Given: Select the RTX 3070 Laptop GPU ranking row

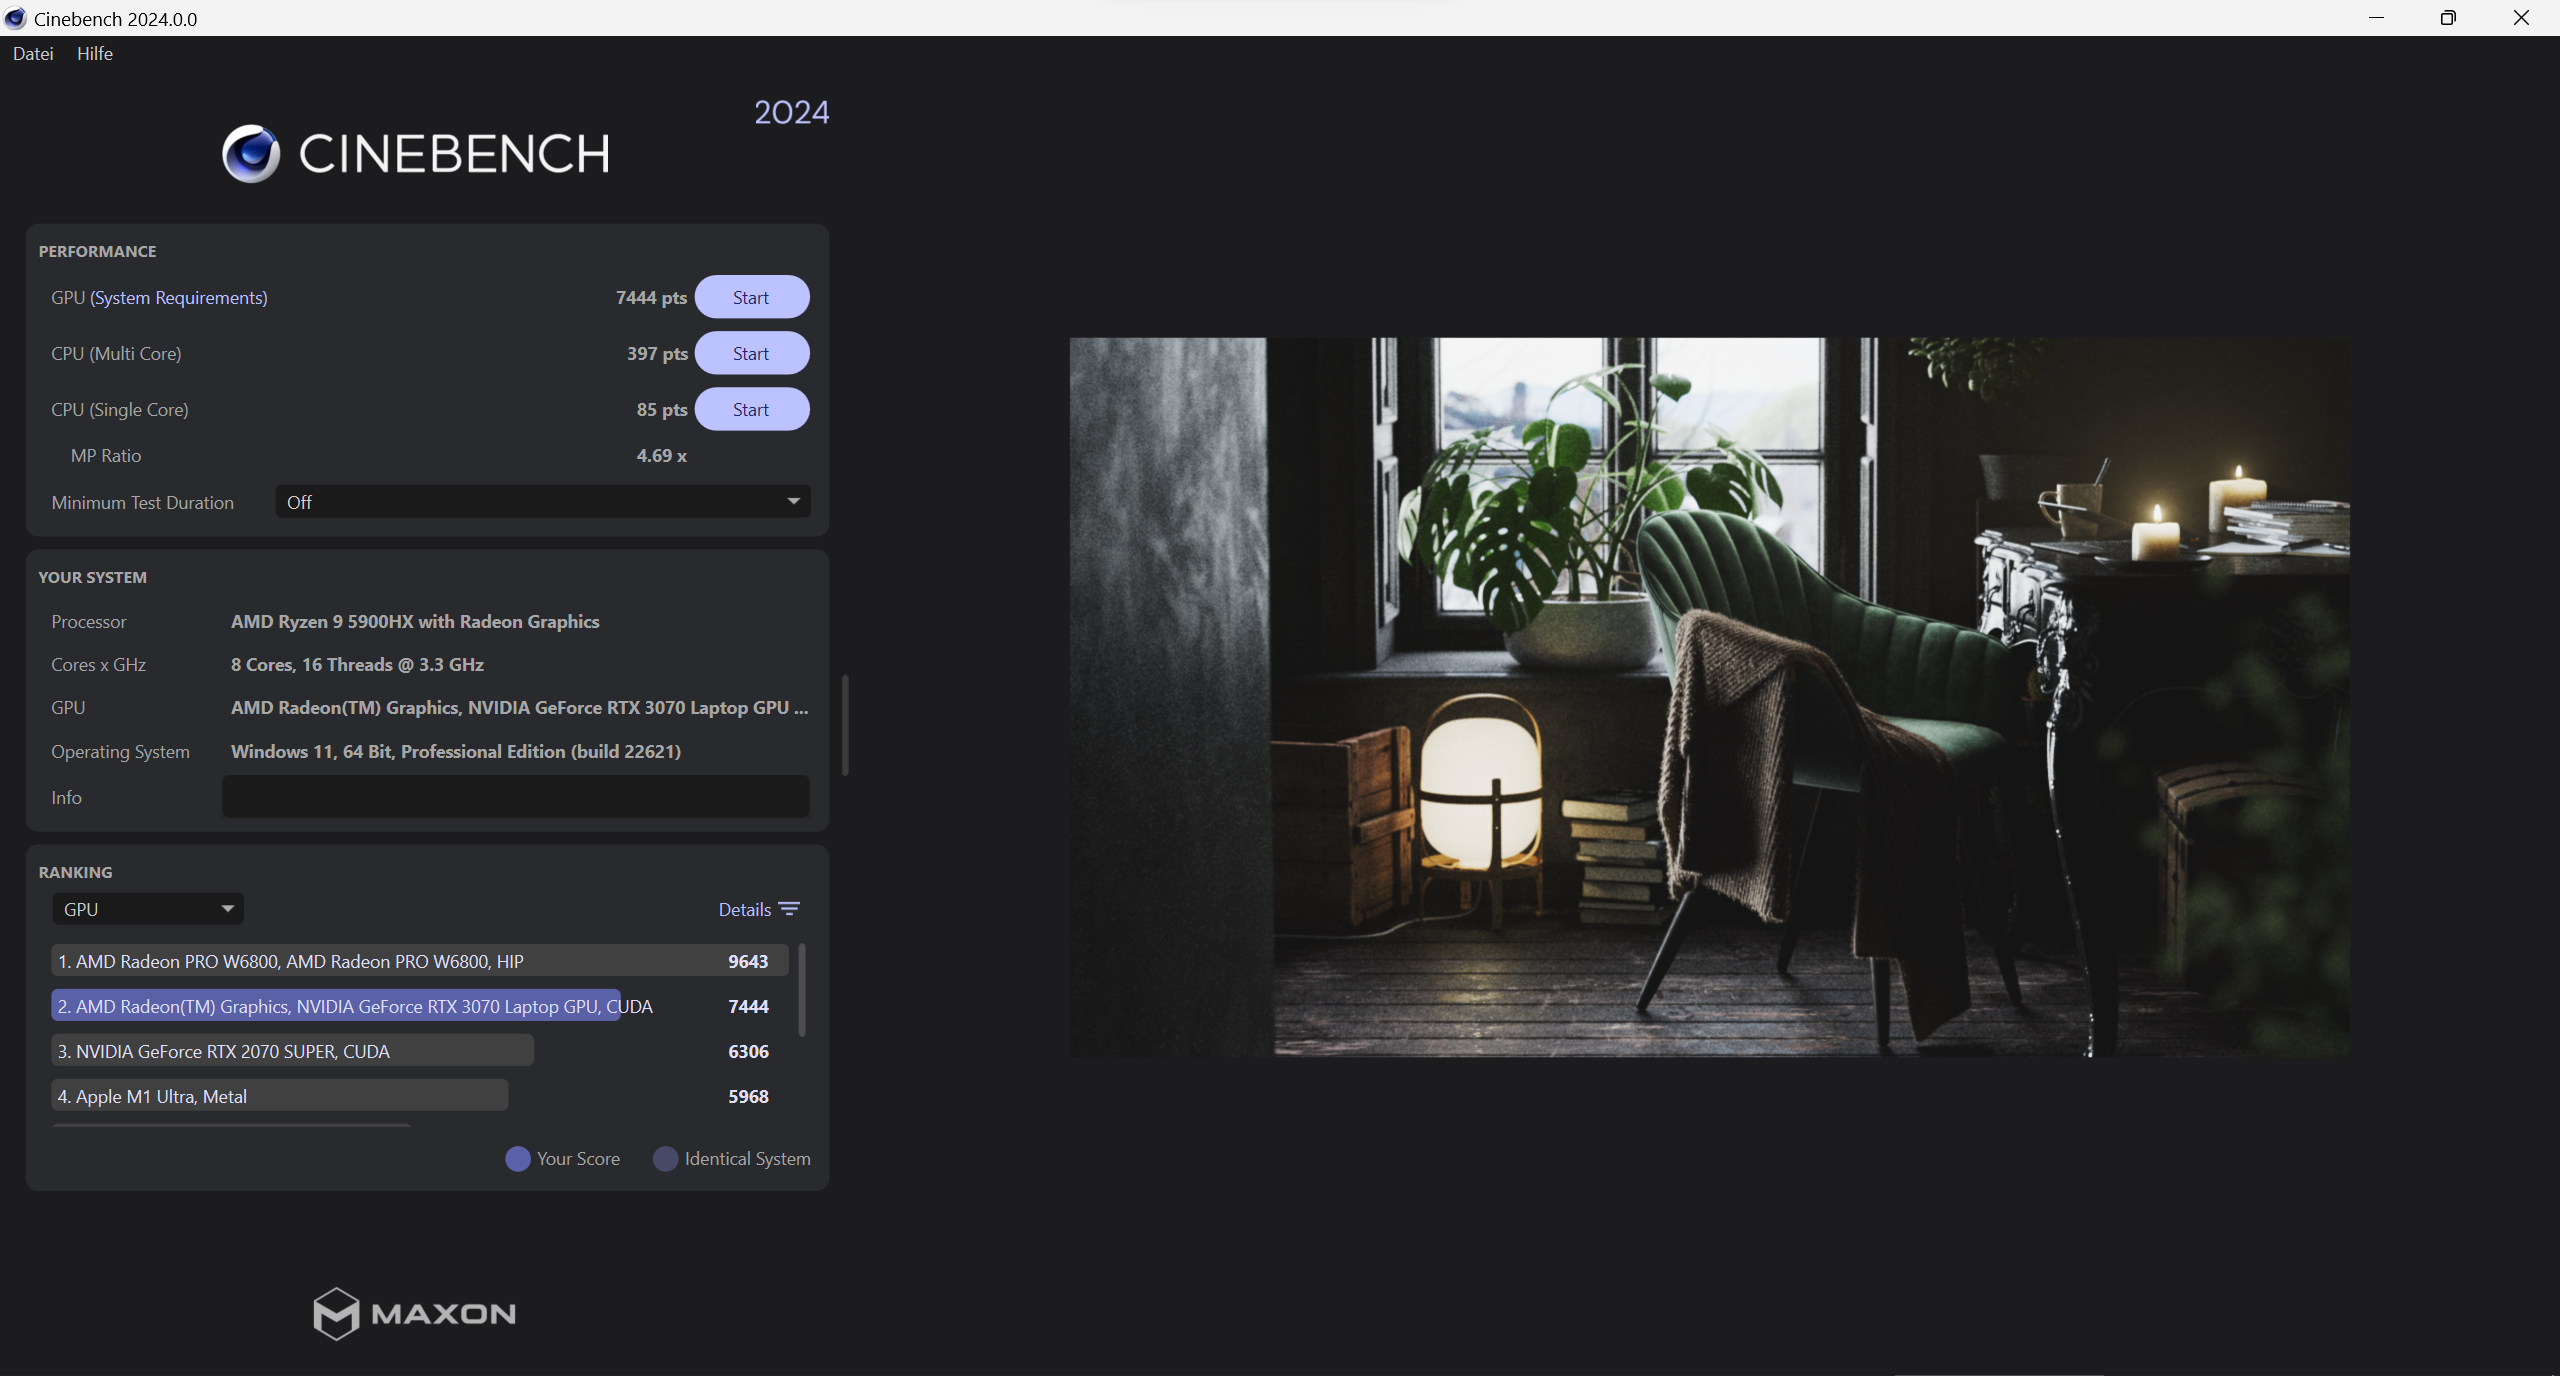Looking at the screenshot, I should pyautogui.click(x=420, y=1006).
